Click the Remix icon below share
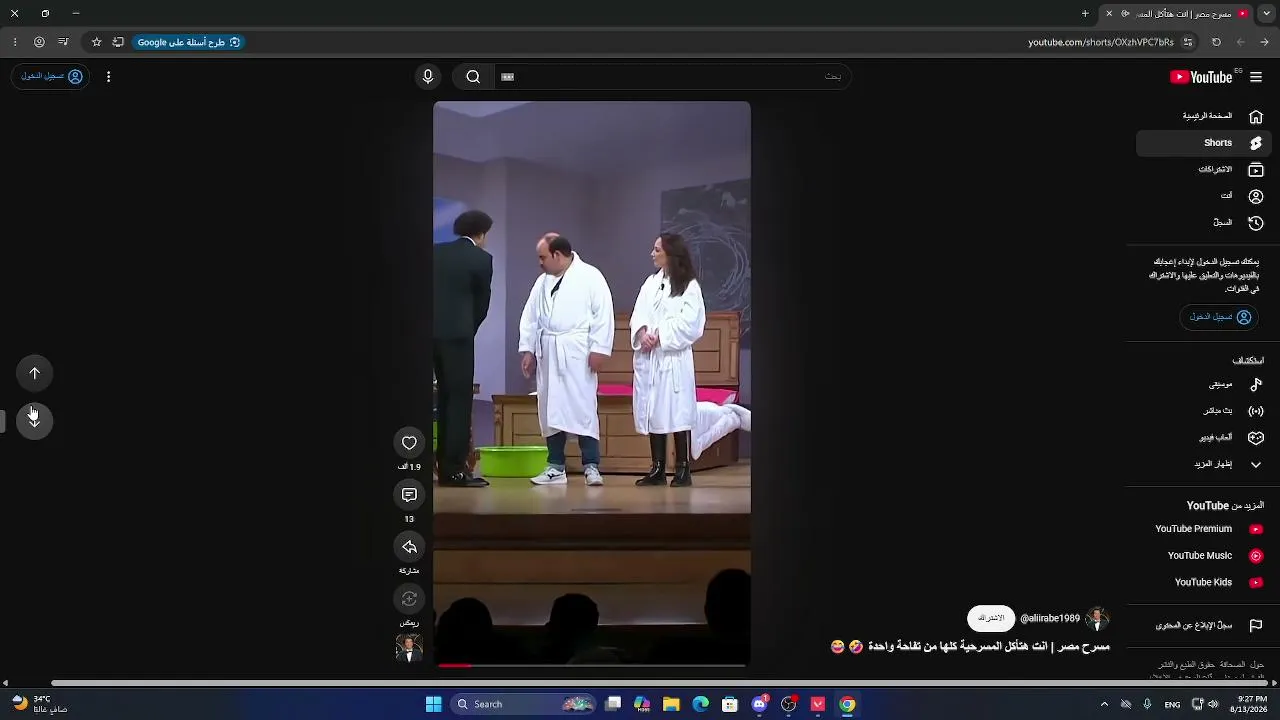The height and width of the screenshot is (720, 1280). click(x=409, y=599)
